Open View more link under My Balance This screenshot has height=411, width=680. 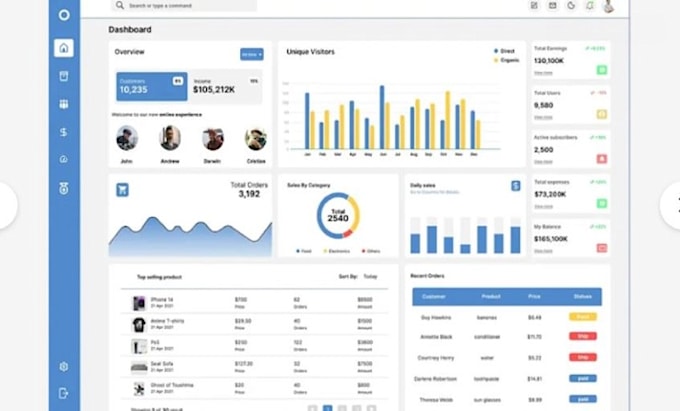pos(543,251)
